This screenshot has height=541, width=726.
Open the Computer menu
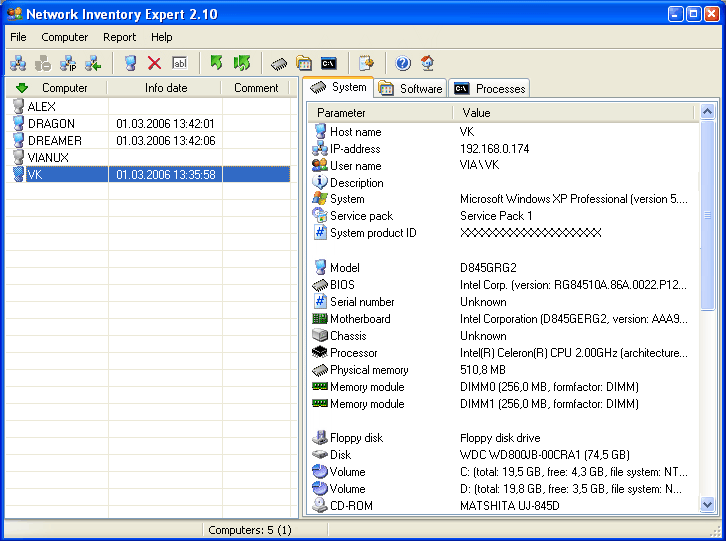[64, 37]
